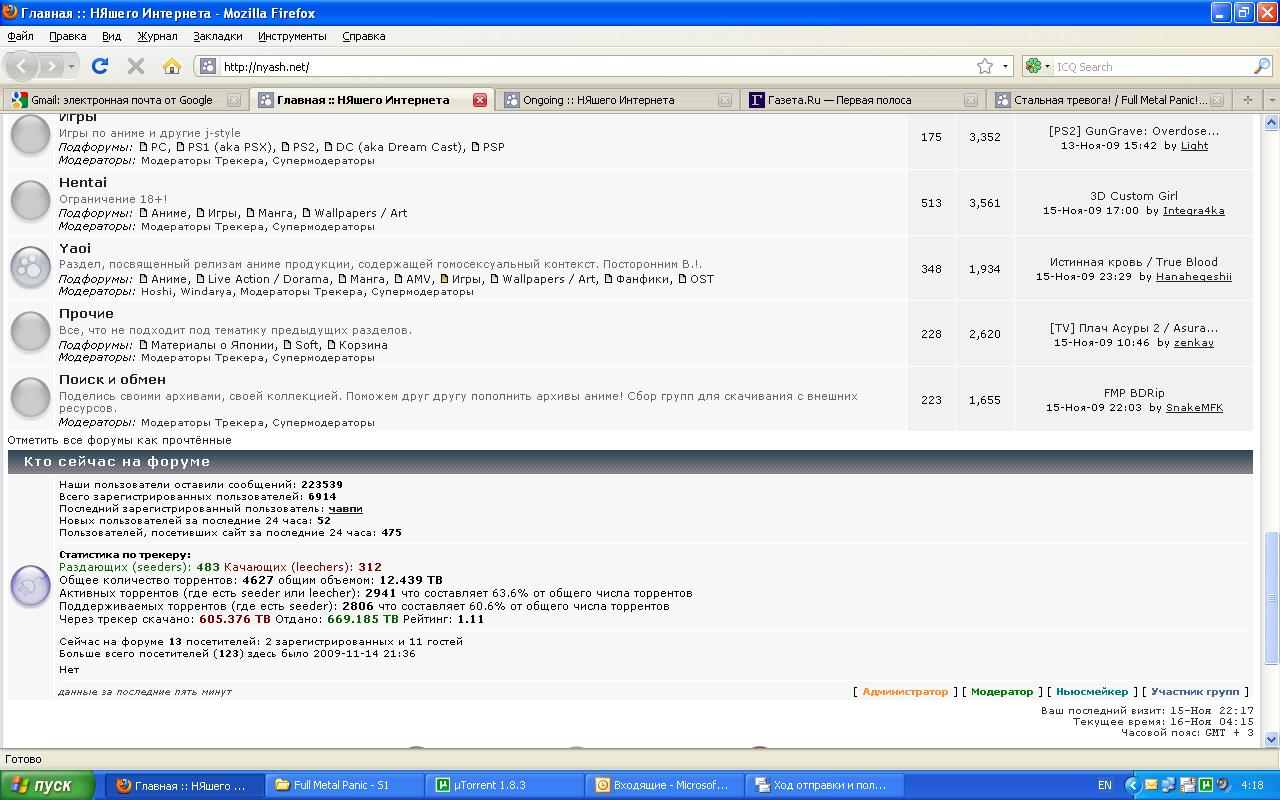Open the Поиск и обмен forum
Image resolution: width=1280 pixels, height=800 pixels.
pyautogui.click(x=112, y=380)
